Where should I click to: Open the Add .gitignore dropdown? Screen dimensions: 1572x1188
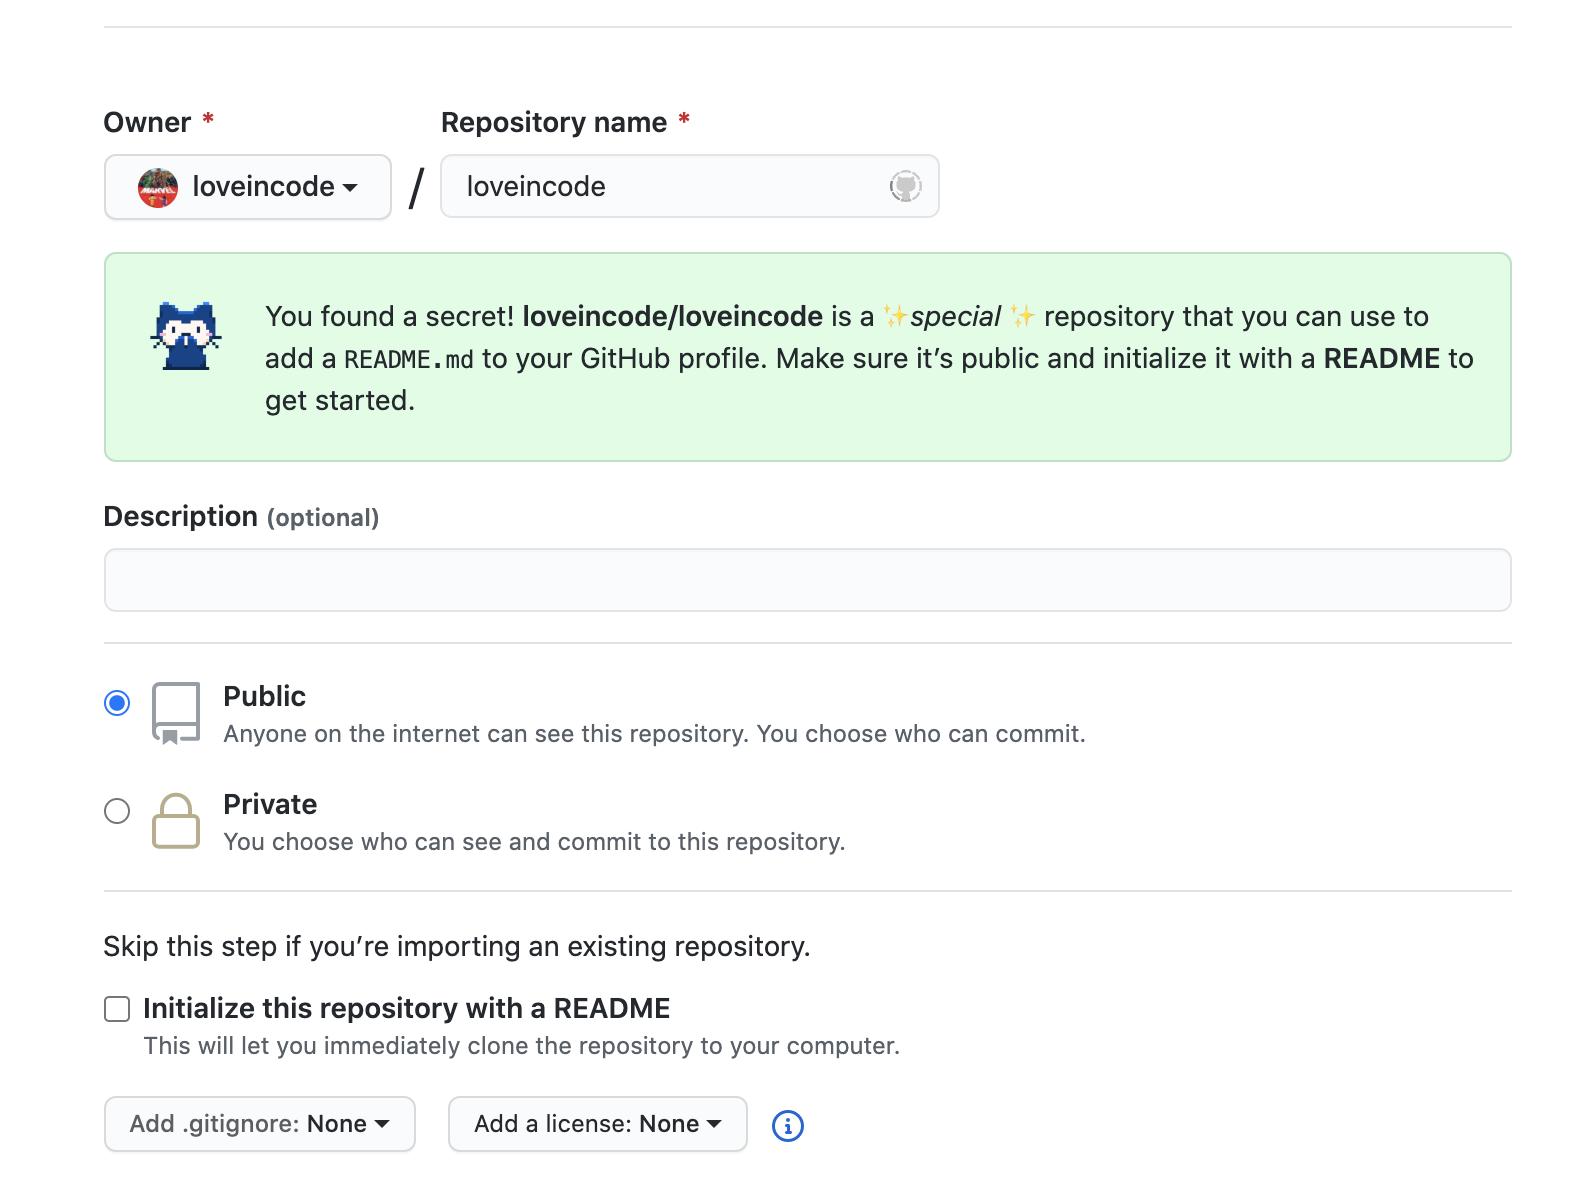point(260,1124)
